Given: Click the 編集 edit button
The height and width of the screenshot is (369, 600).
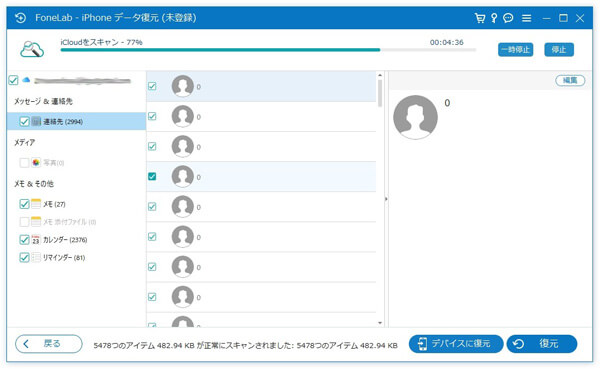Looking at the screenshot, I should 570,80.
